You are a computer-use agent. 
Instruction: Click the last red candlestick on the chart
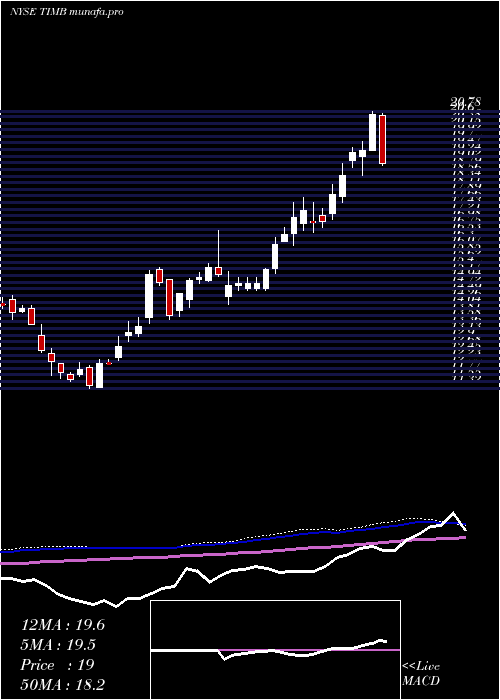(382, 140)
